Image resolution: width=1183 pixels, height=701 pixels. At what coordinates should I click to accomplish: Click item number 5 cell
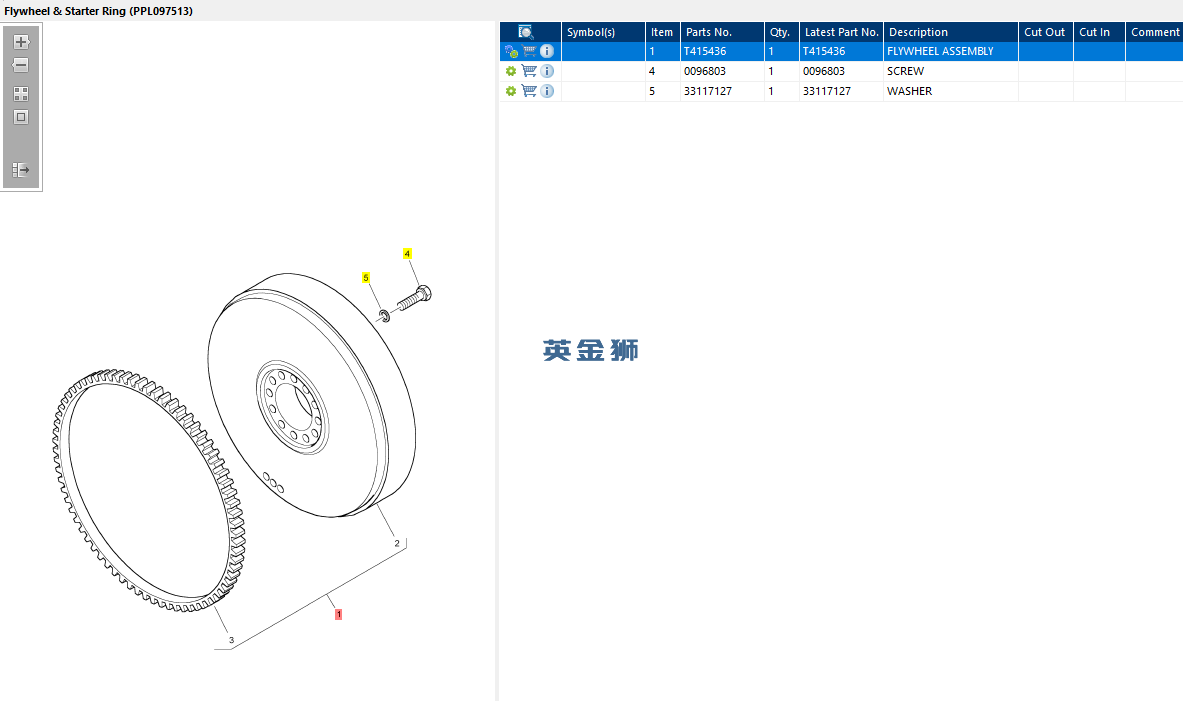tap(662, 91)
